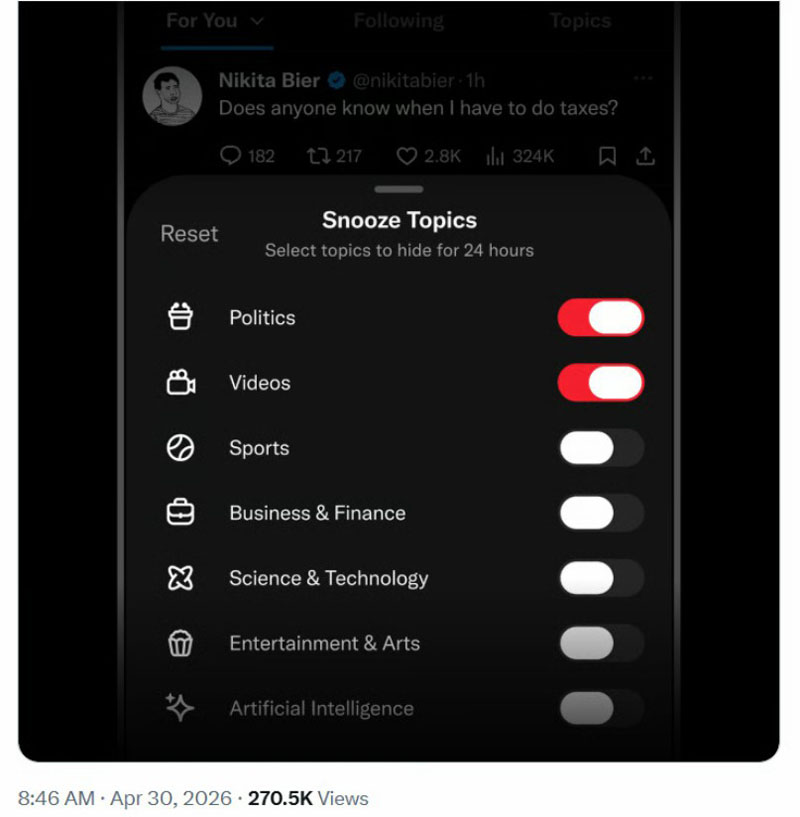
Task: Click the share icon on the post
Action: 646,156
